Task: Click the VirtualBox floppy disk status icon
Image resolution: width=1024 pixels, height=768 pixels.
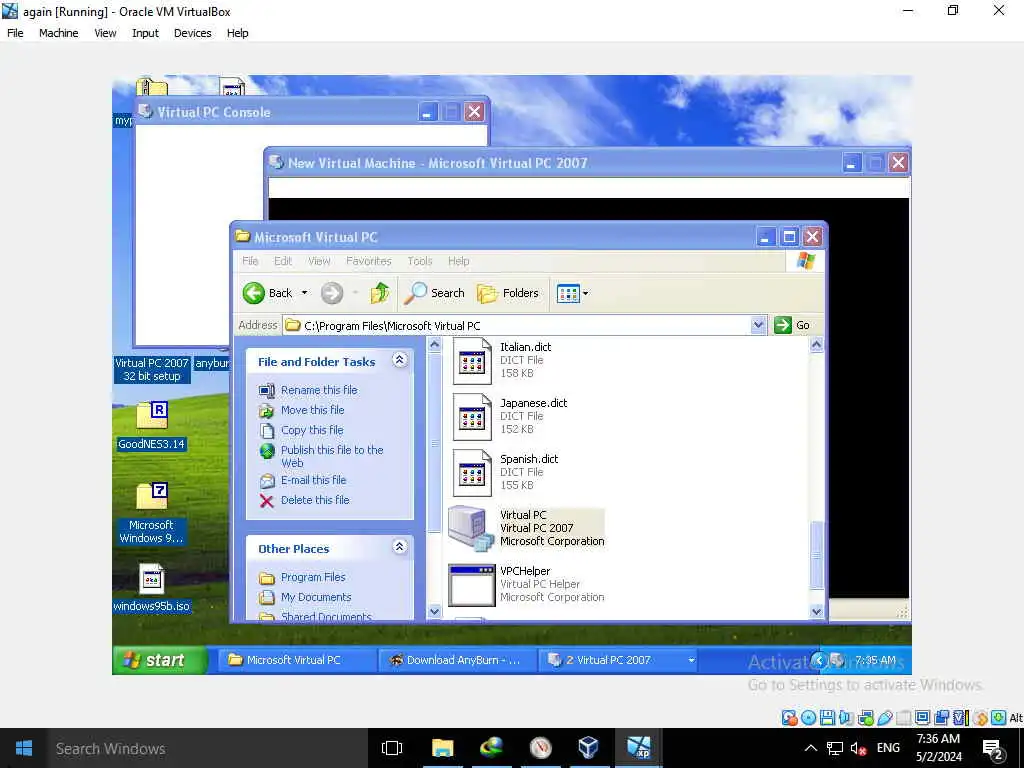Action: click(827, 718)
